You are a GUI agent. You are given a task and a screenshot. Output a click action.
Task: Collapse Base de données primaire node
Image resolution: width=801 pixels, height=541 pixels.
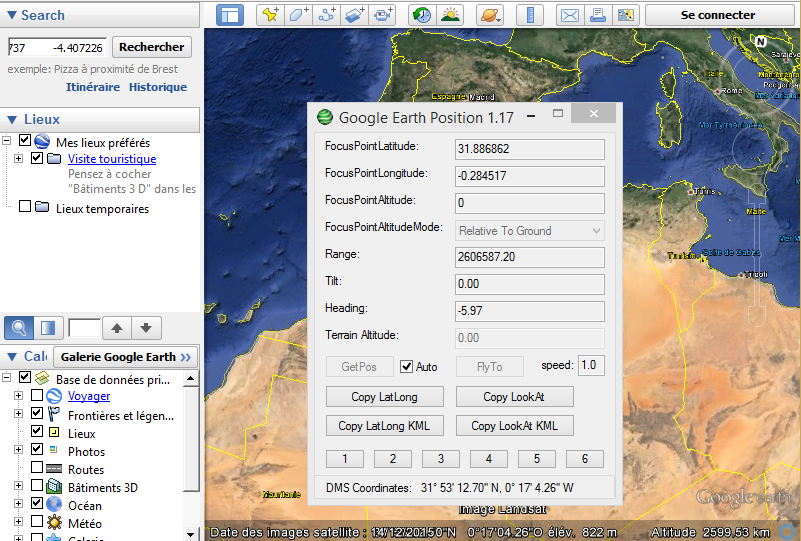tap(6, 378)
